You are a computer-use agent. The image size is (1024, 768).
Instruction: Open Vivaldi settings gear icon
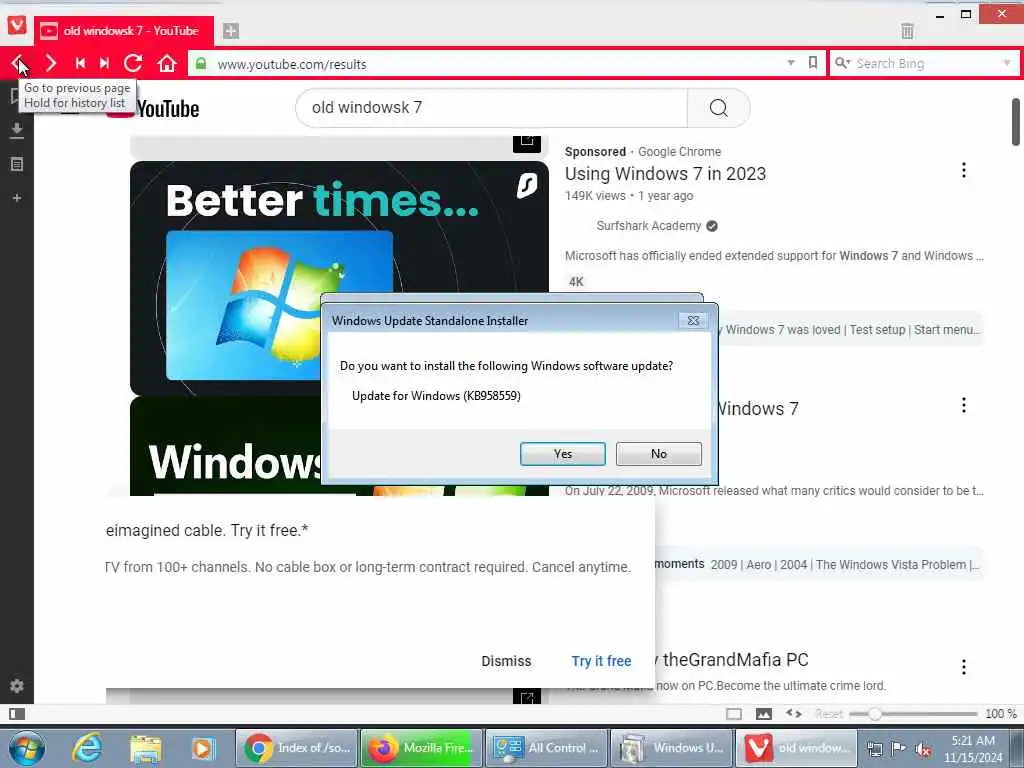coord(17,686)
